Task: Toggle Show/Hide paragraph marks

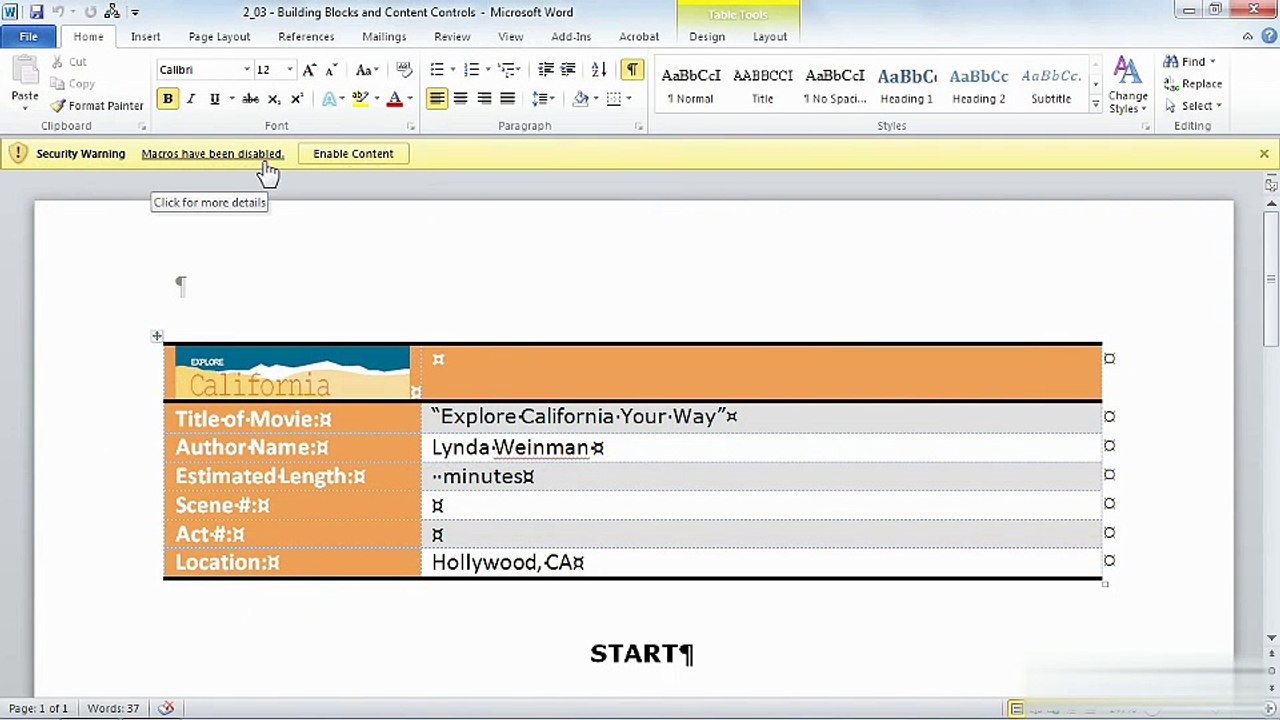Action: coord(632,70)
